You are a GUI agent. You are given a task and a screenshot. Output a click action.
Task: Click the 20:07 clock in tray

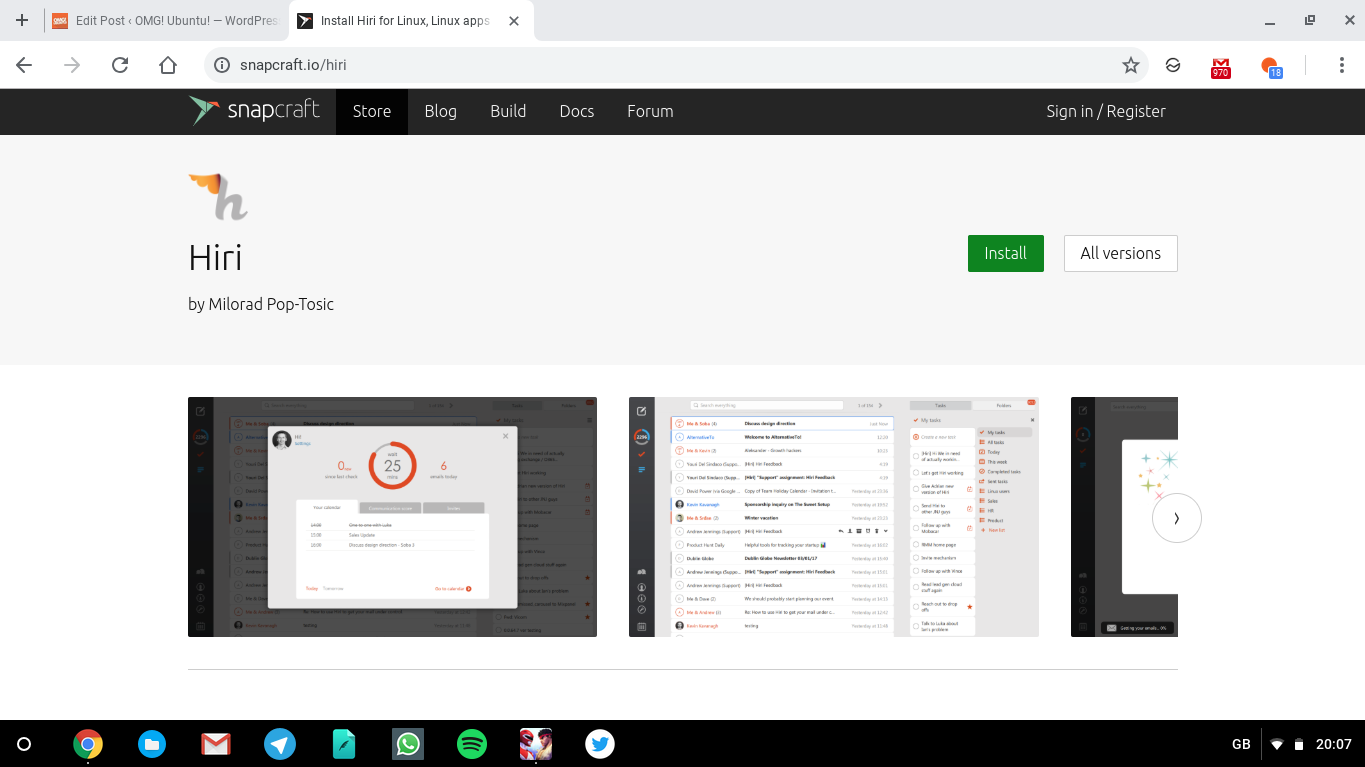pos(1334,744)
